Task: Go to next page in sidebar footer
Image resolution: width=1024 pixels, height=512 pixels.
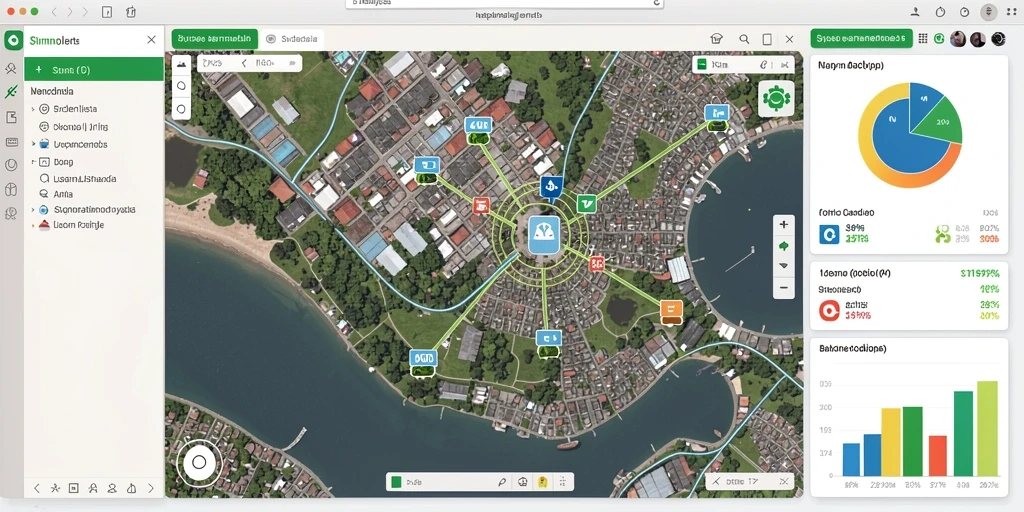Action: pos(151,488)
